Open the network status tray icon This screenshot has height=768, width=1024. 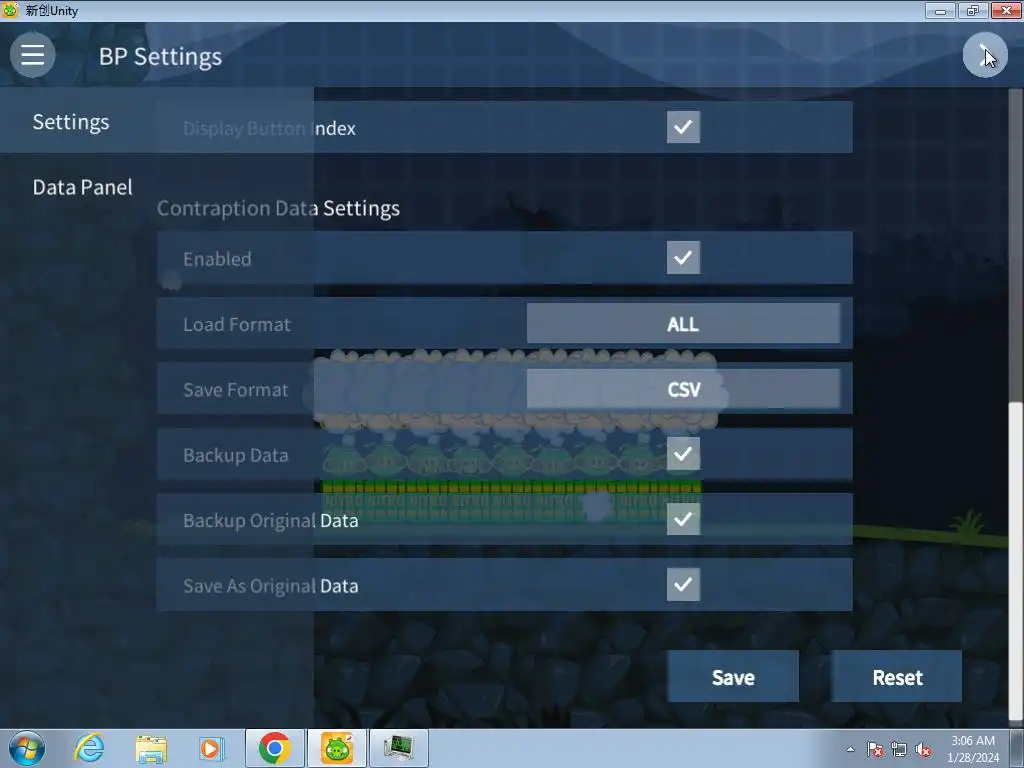[899, 749]
